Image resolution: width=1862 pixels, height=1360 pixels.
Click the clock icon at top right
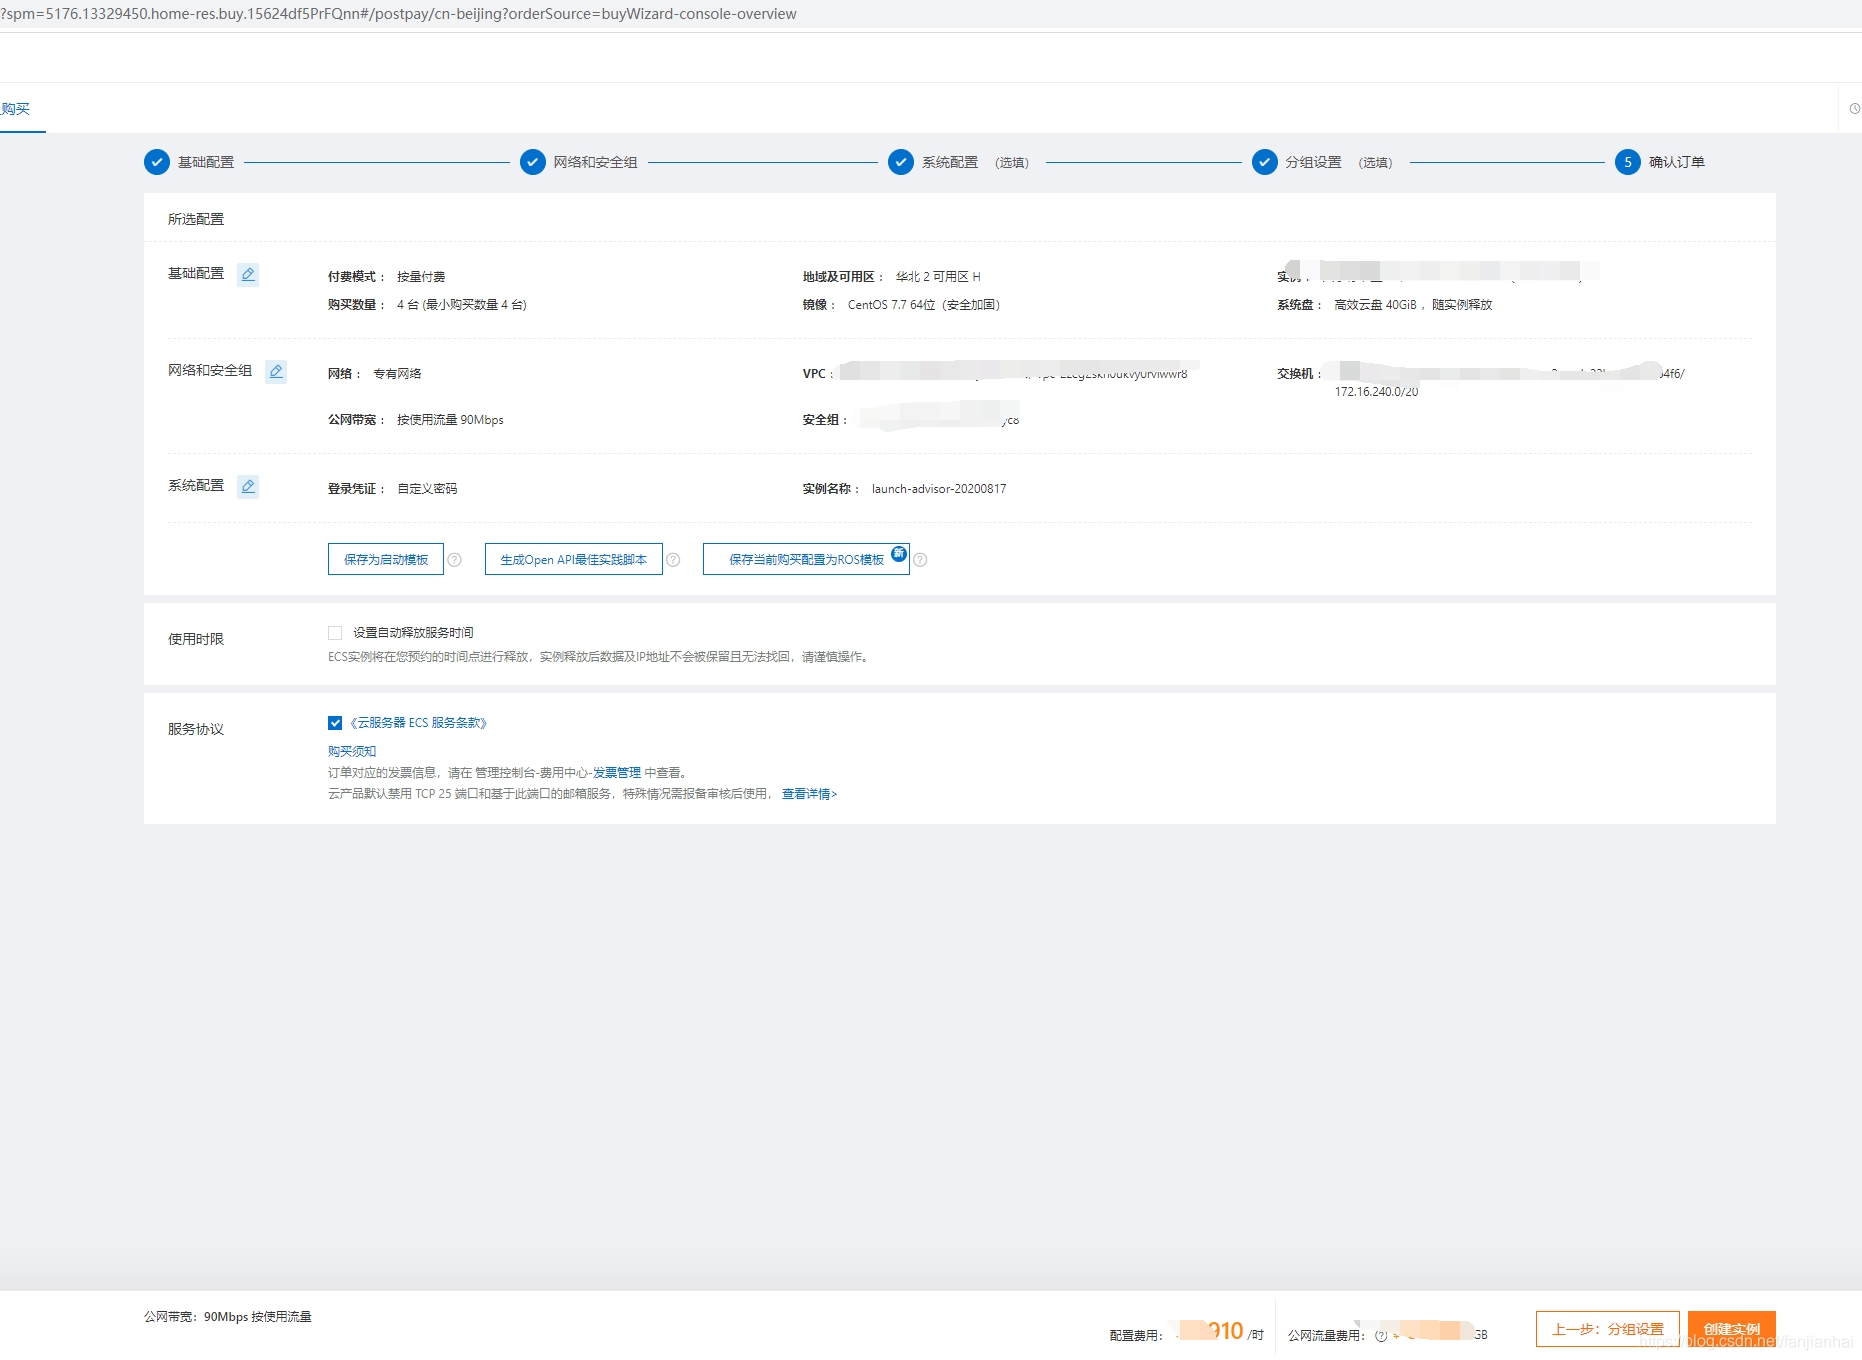point(1854,108)
